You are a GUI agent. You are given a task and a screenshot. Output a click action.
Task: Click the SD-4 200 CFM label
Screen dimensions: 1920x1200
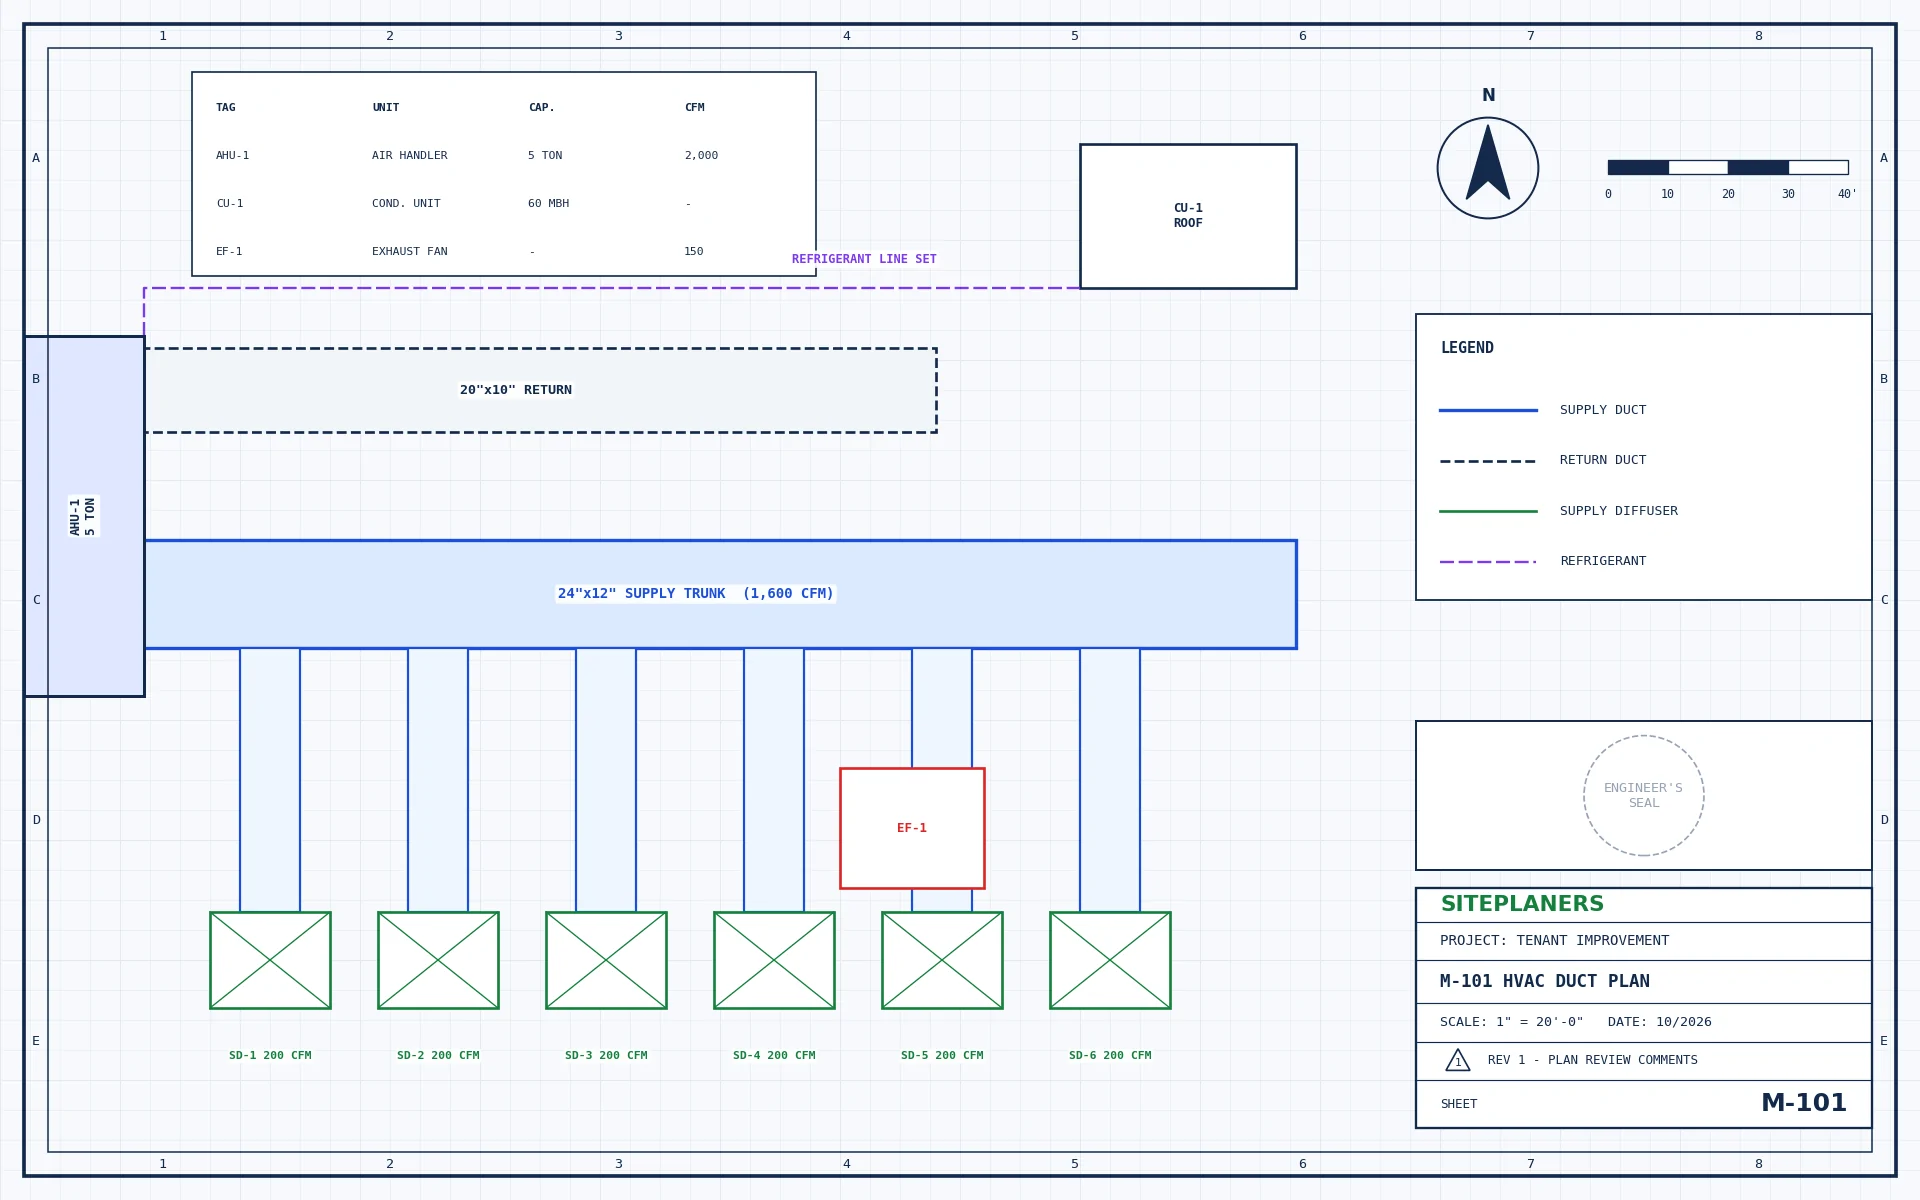pyautogui.click(x=774, y=1056)
